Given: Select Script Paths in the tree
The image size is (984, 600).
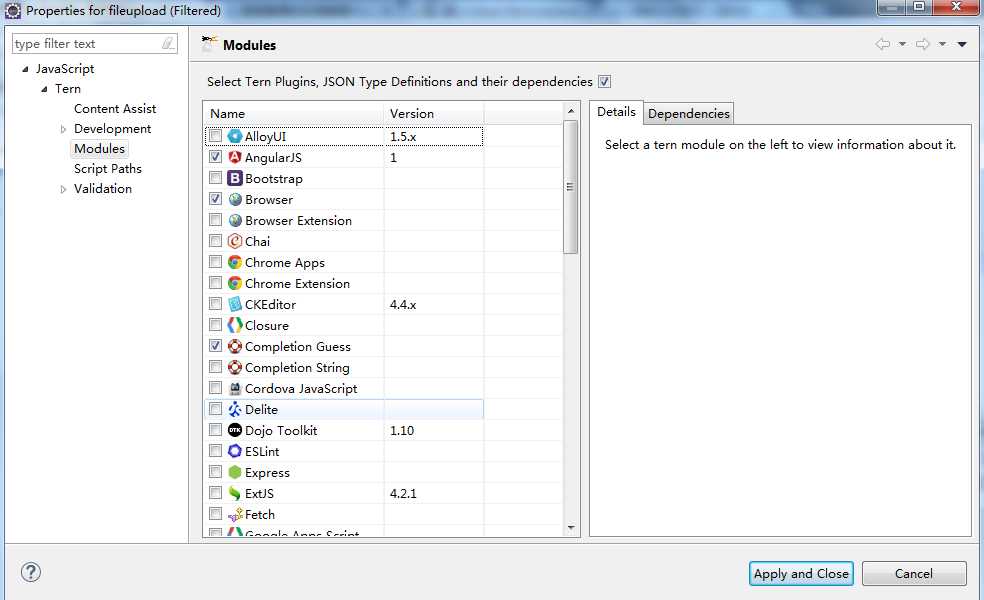Looking at the screenshot, I should point(107,168).
